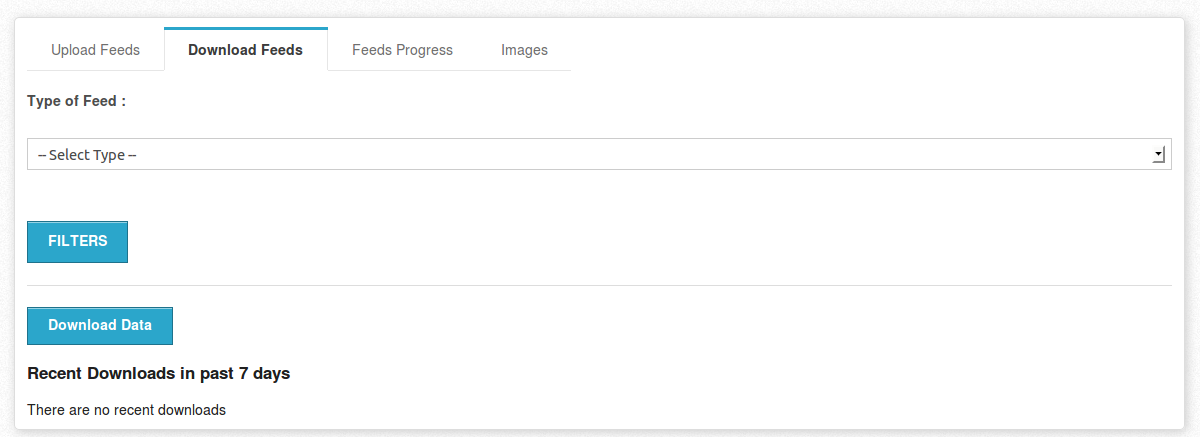Go to the Images tab
1200x437 pixels.
click(x=524, y=50)
